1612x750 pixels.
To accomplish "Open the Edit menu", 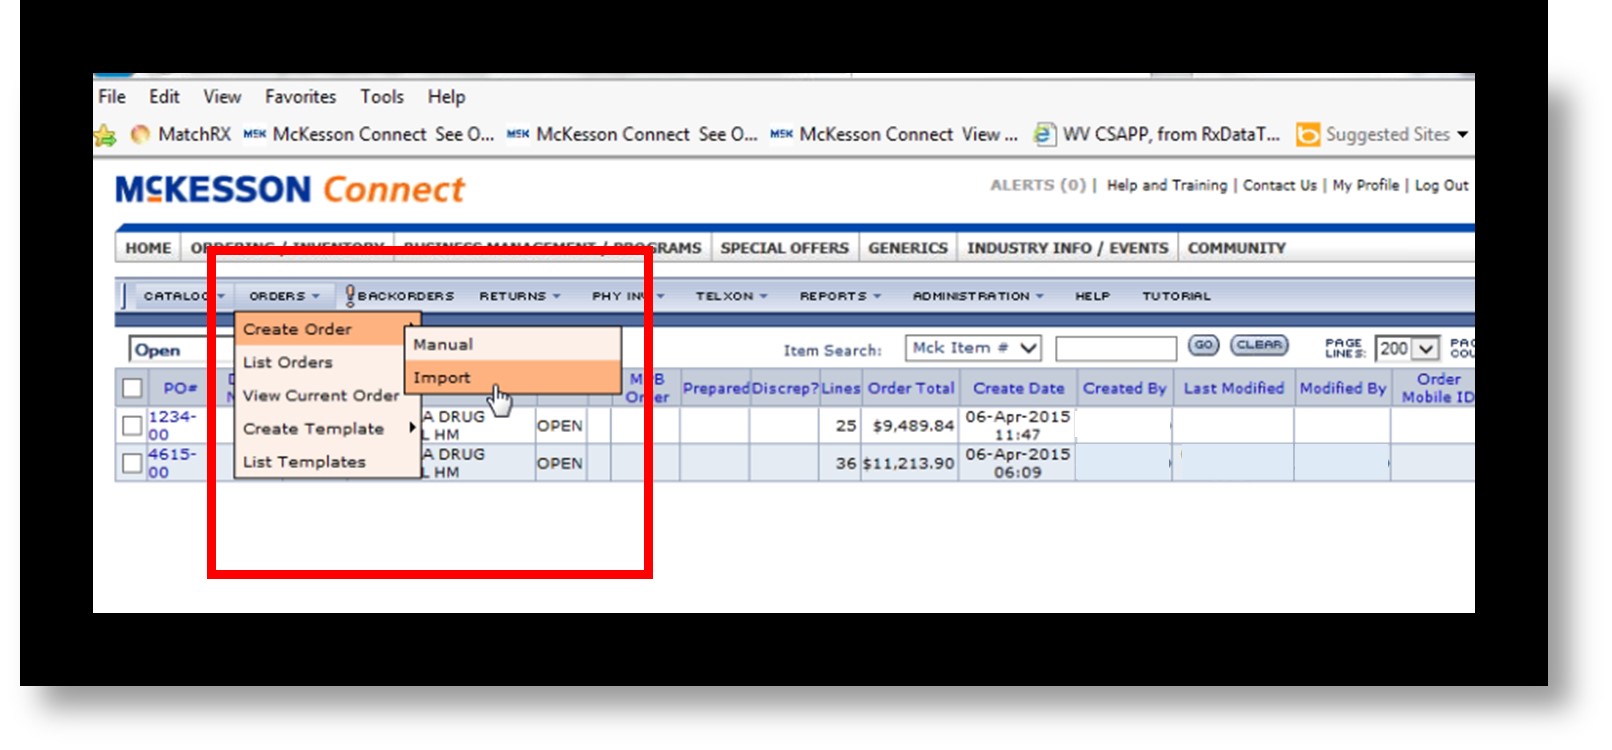I will pyautogui.click(x=164, y=97).
